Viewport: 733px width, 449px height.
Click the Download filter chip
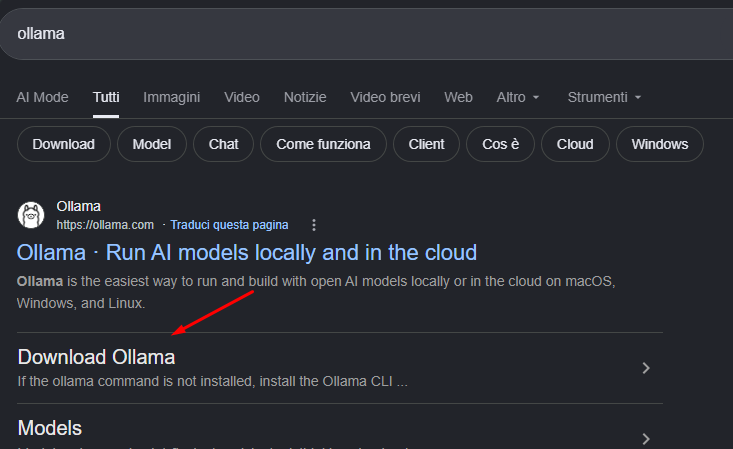click(x=64, y=144)
